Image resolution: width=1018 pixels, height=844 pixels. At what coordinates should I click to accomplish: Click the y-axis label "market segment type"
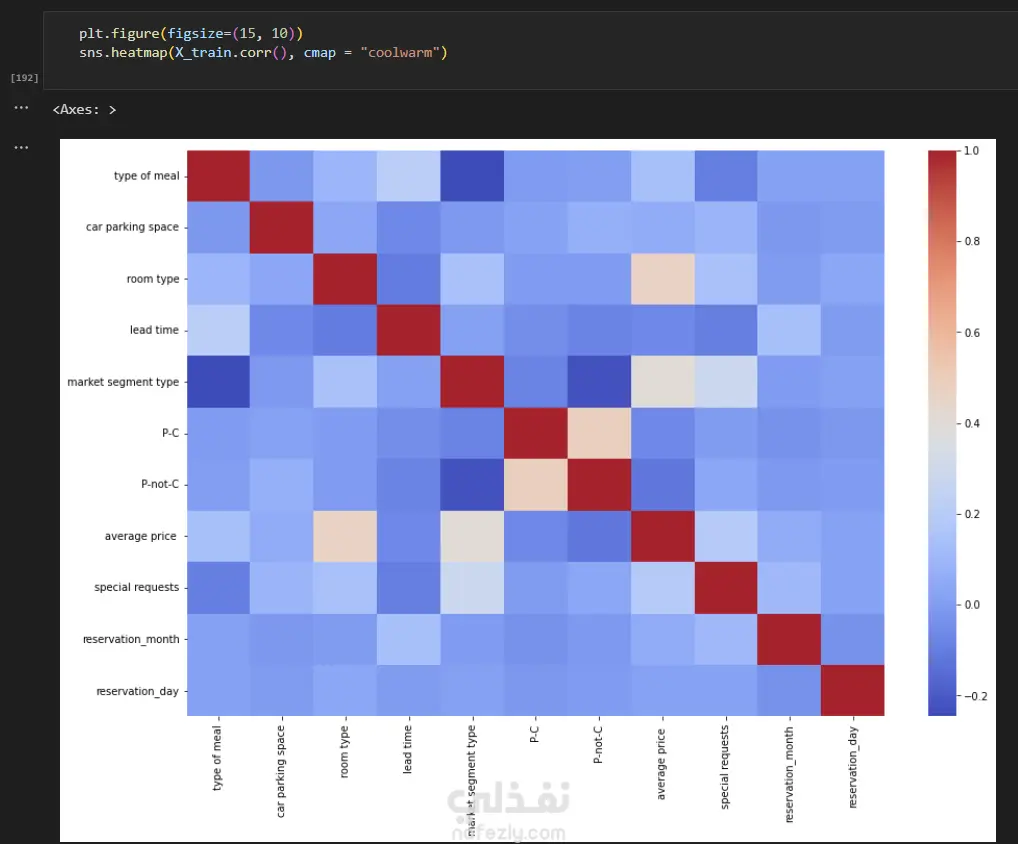(x=123, y=382)
